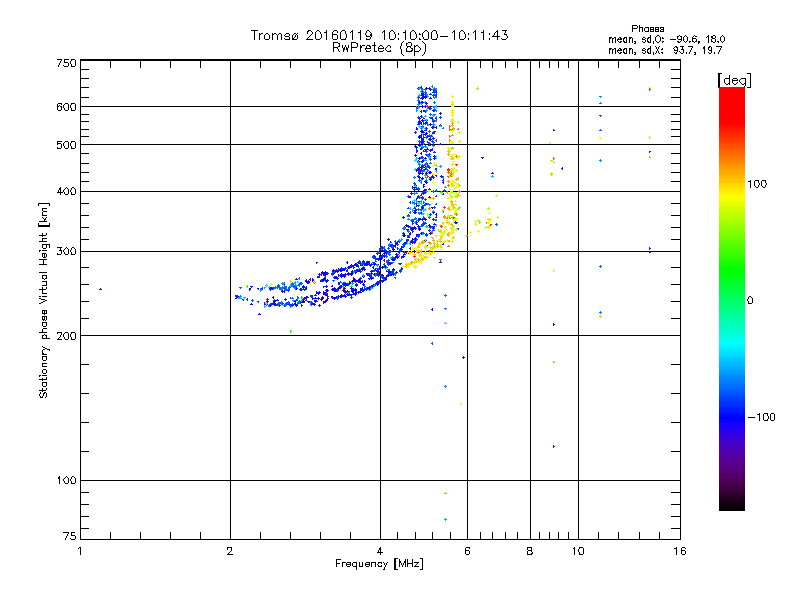The width and height of the screenshot is (800, 600).
Task: Click the 'Phases' header text
Action: coord(647,29)
